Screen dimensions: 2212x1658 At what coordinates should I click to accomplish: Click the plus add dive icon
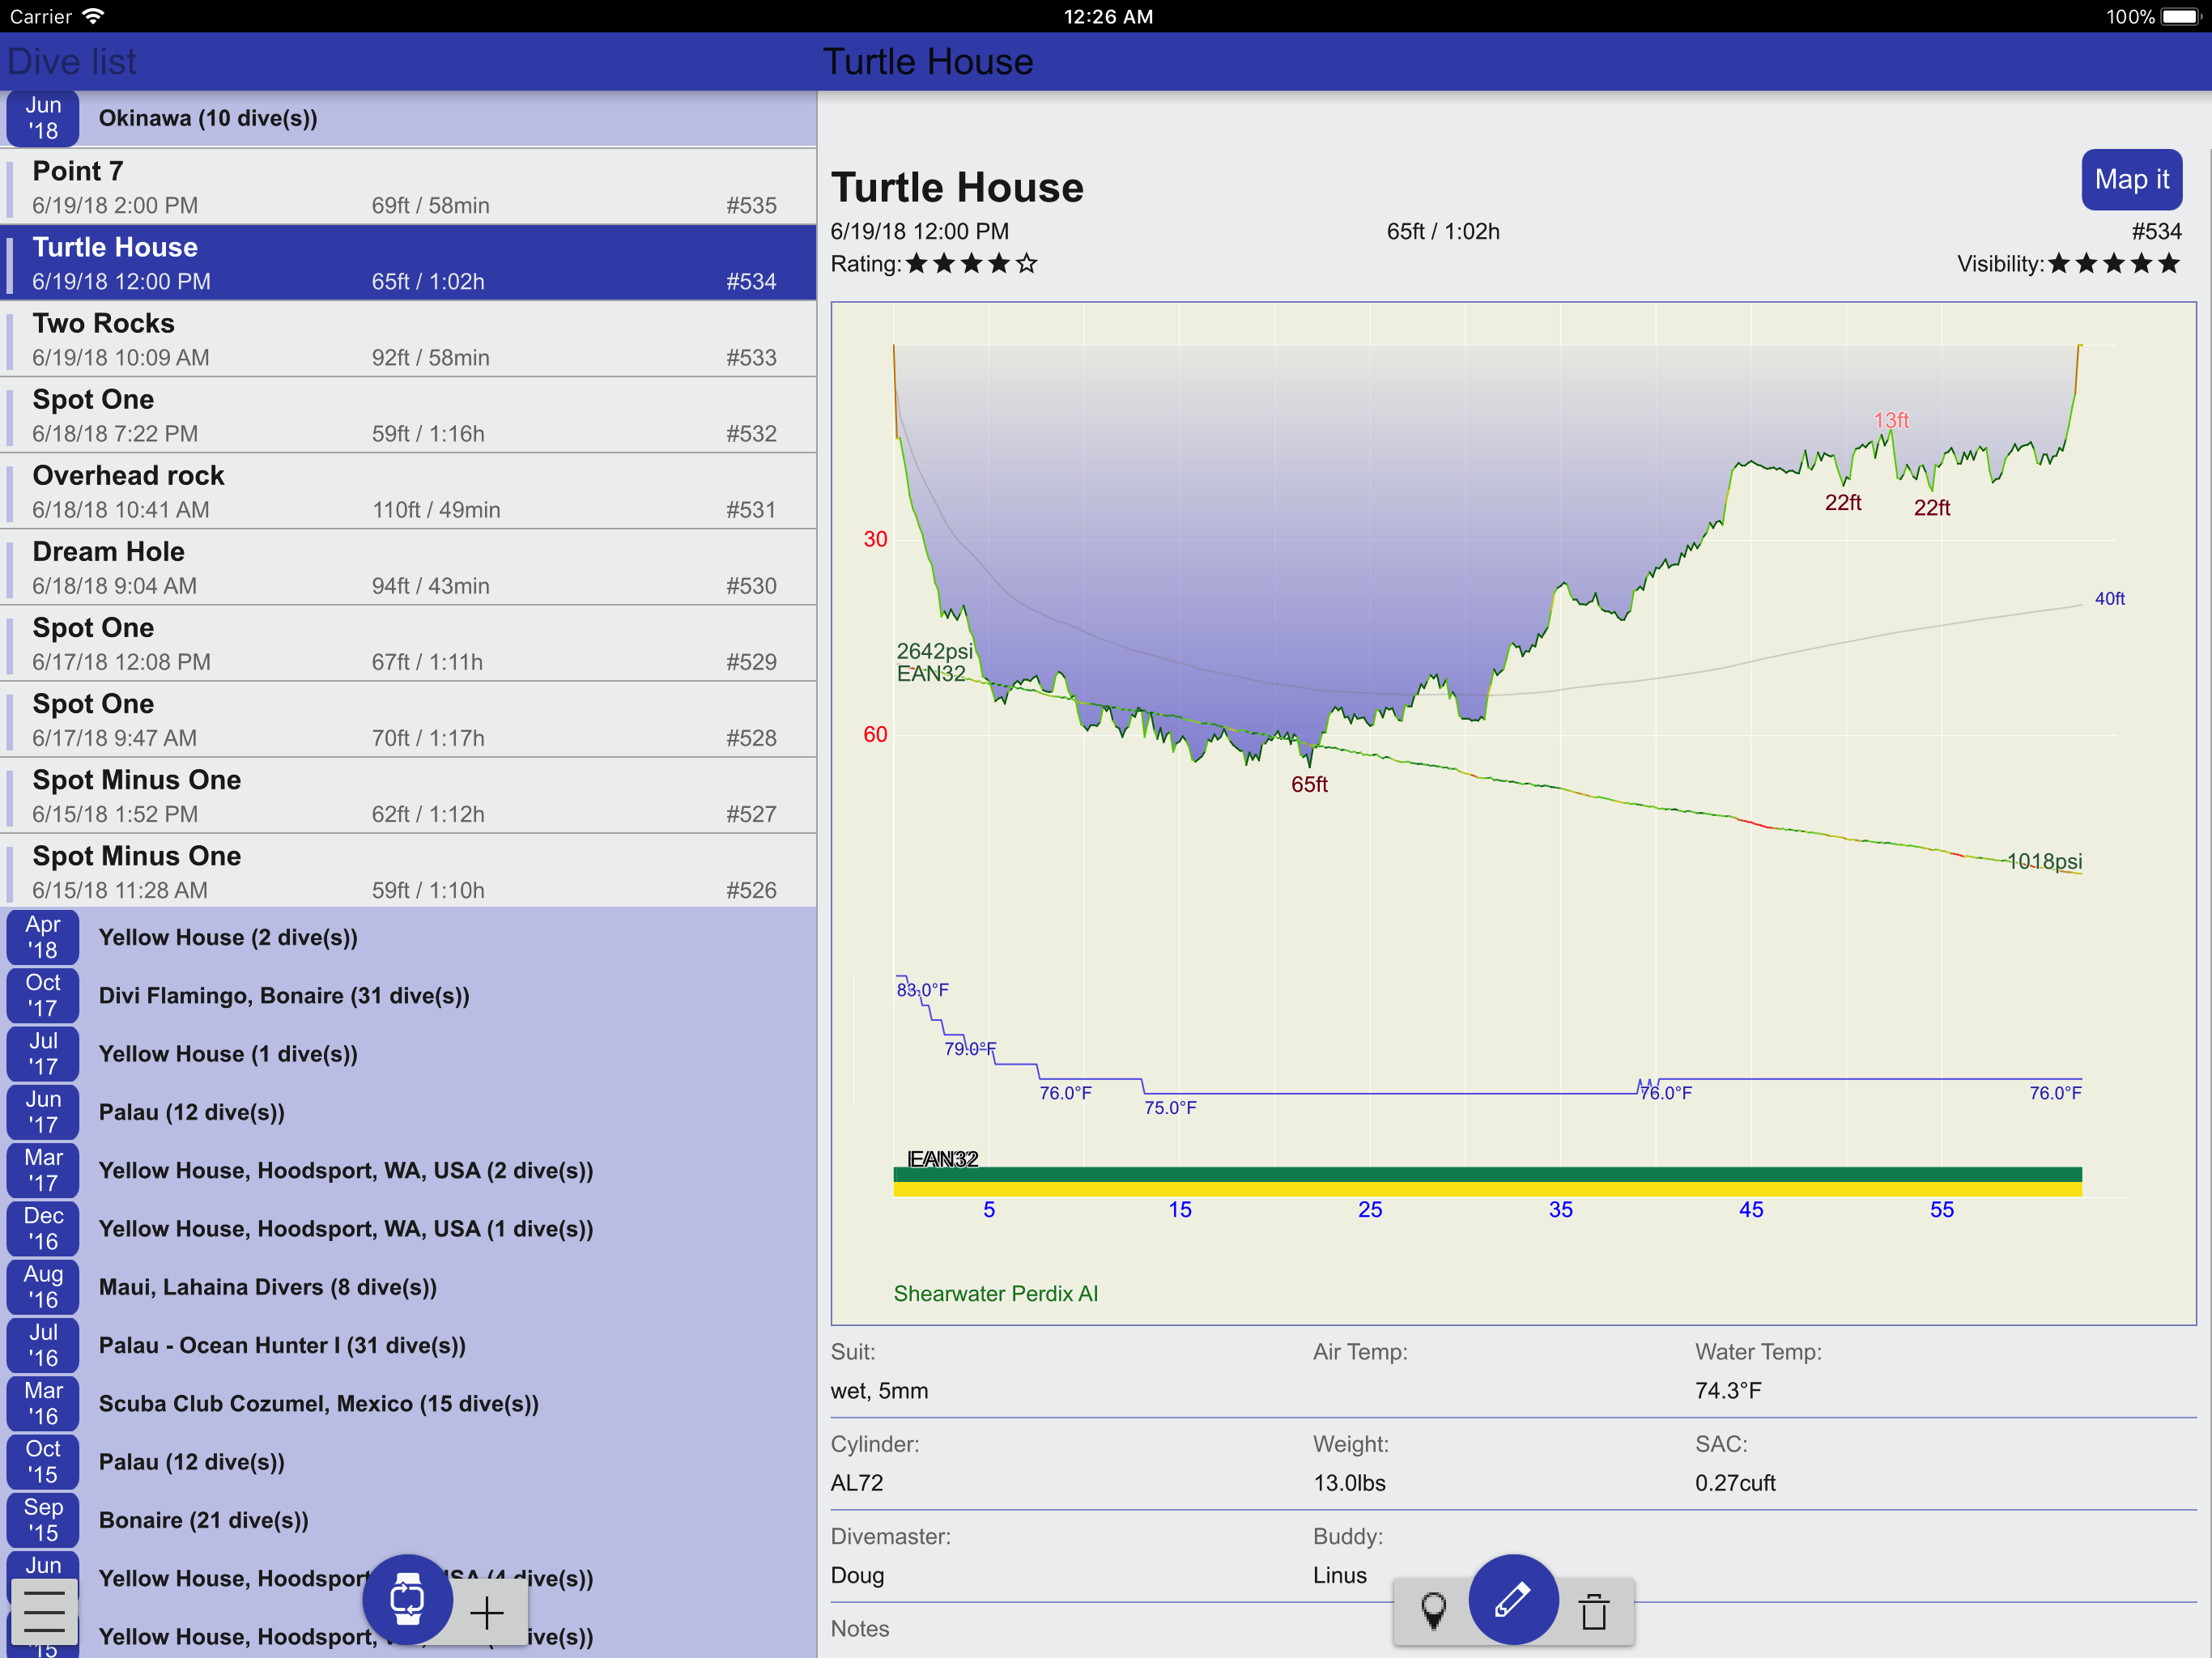(x=487, y=1613)
